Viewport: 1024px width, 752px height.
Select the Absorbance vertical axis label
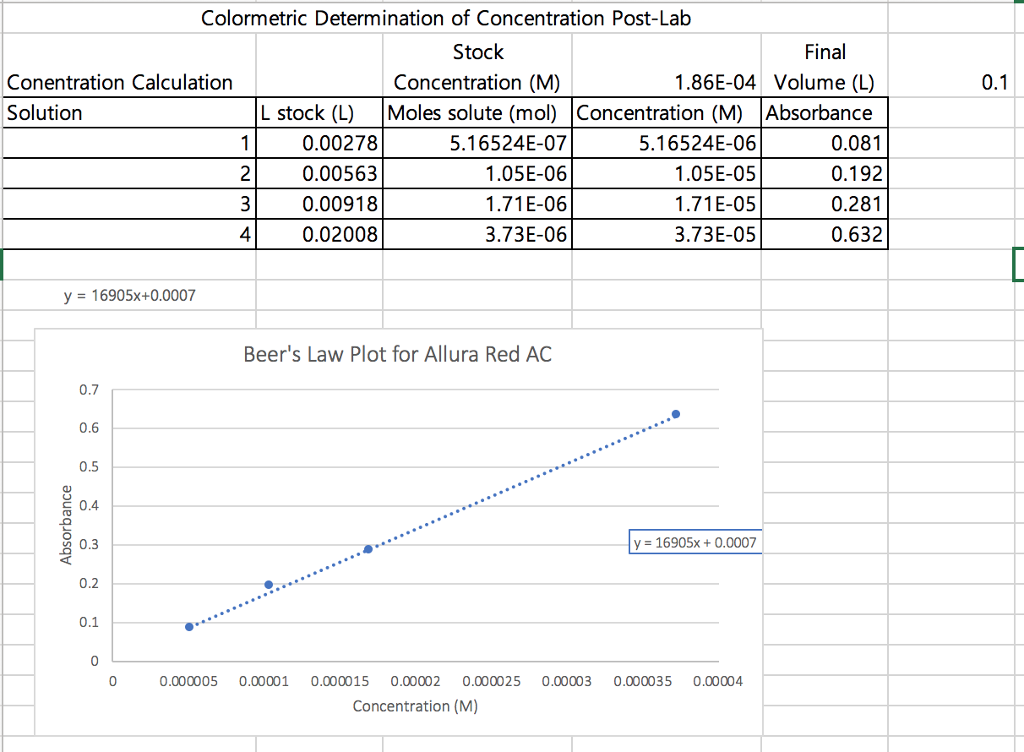click(x=67, y=520)
